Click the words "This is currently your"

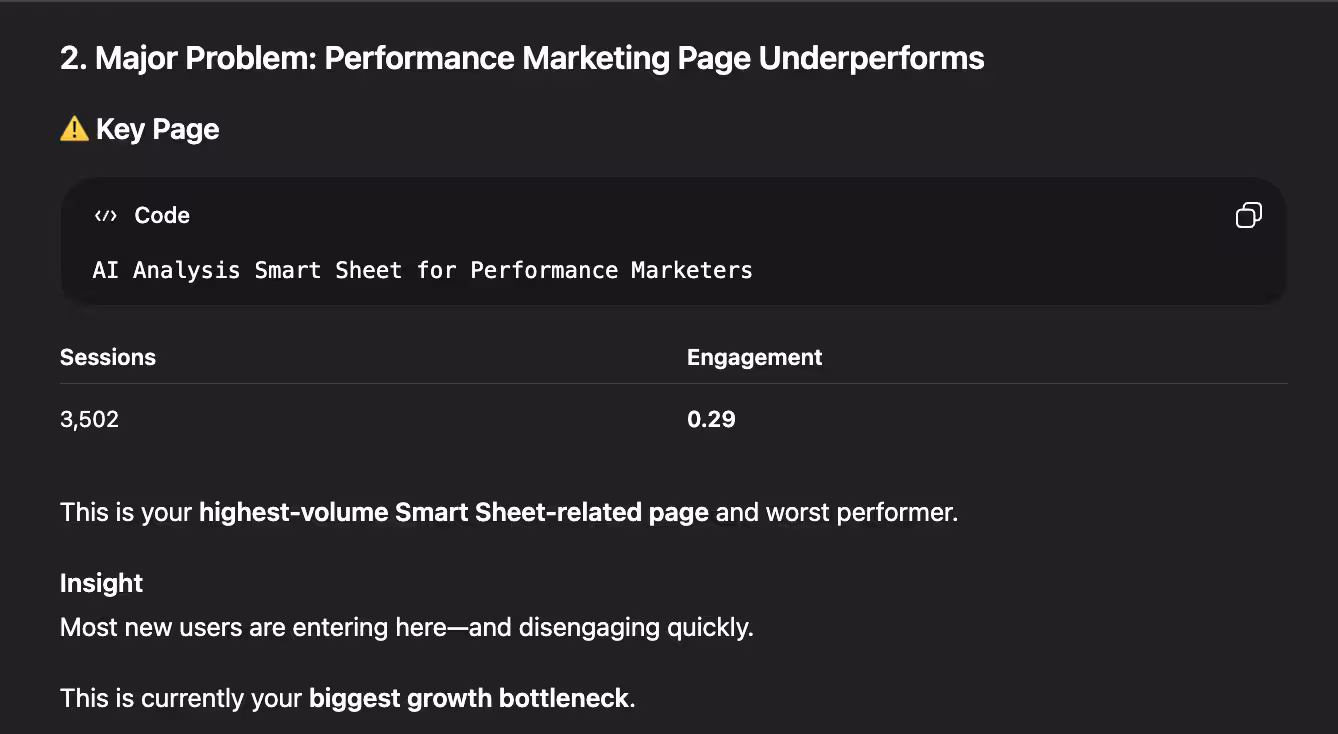coord(180,698)
